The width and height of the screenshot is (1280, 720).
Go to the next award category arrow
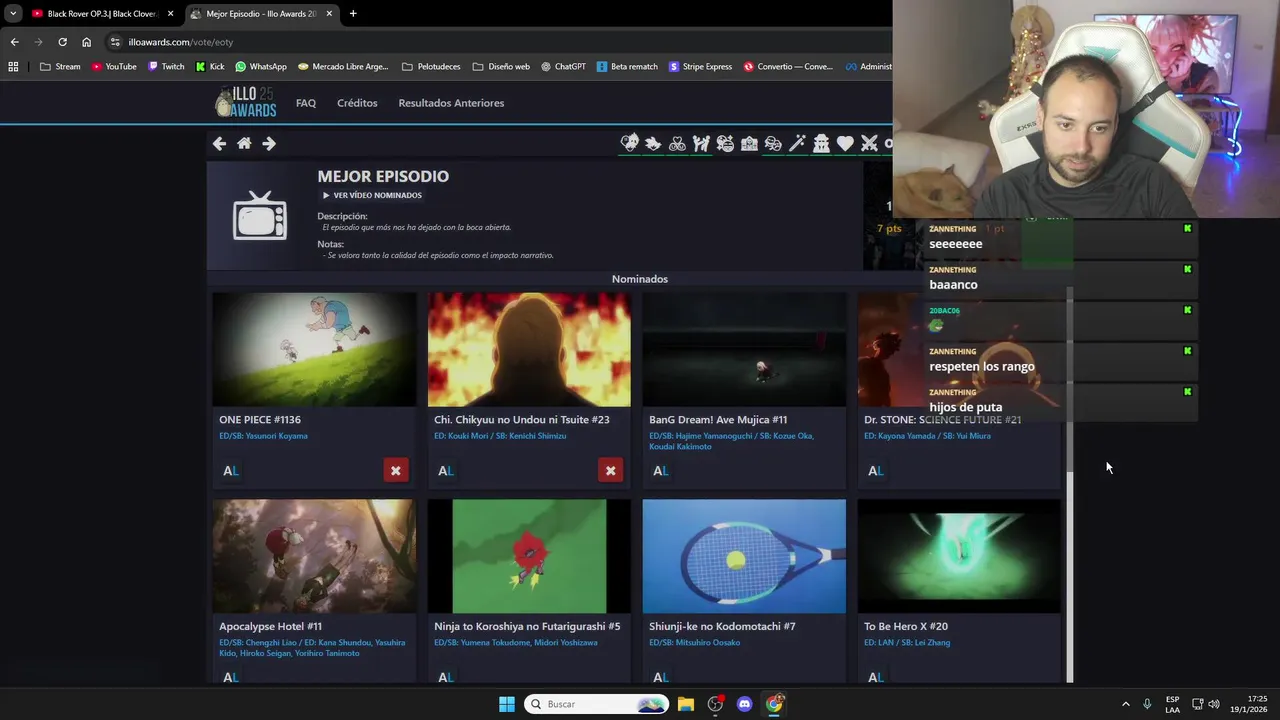[269, 143]
